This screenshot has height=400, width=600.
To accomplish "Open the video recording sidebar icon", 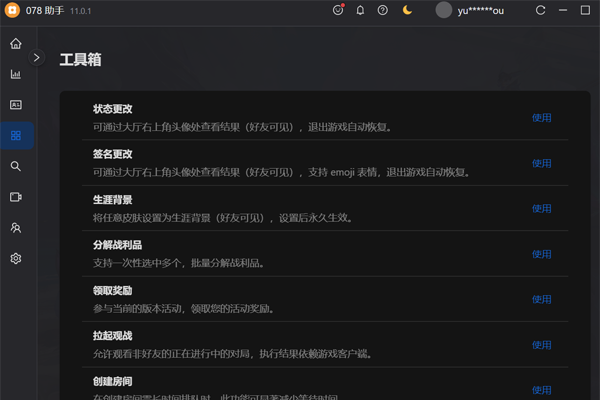I will tap(16, 197).
